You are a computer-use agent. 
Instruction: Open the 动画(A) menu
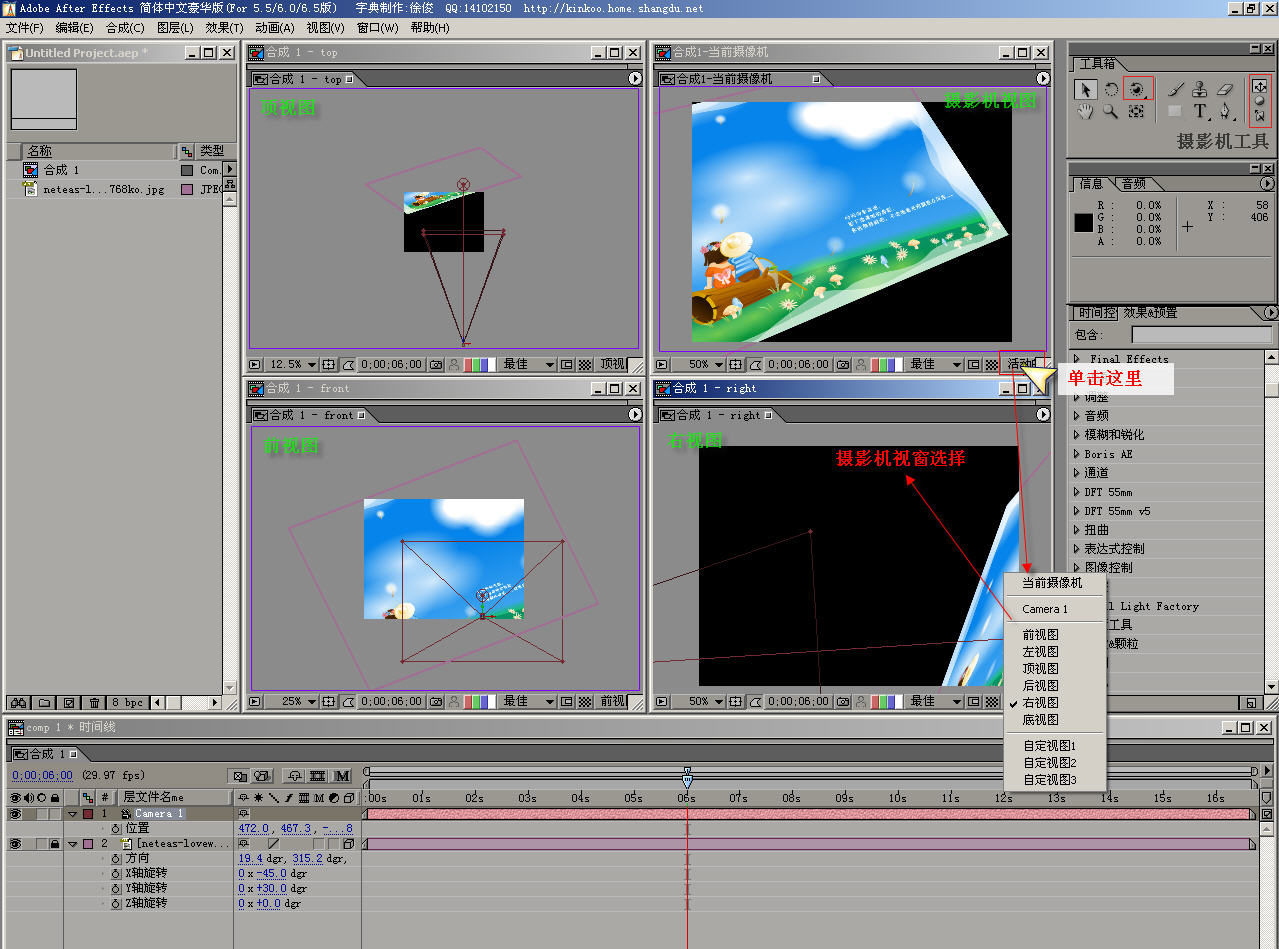click(x=274, y=28)
